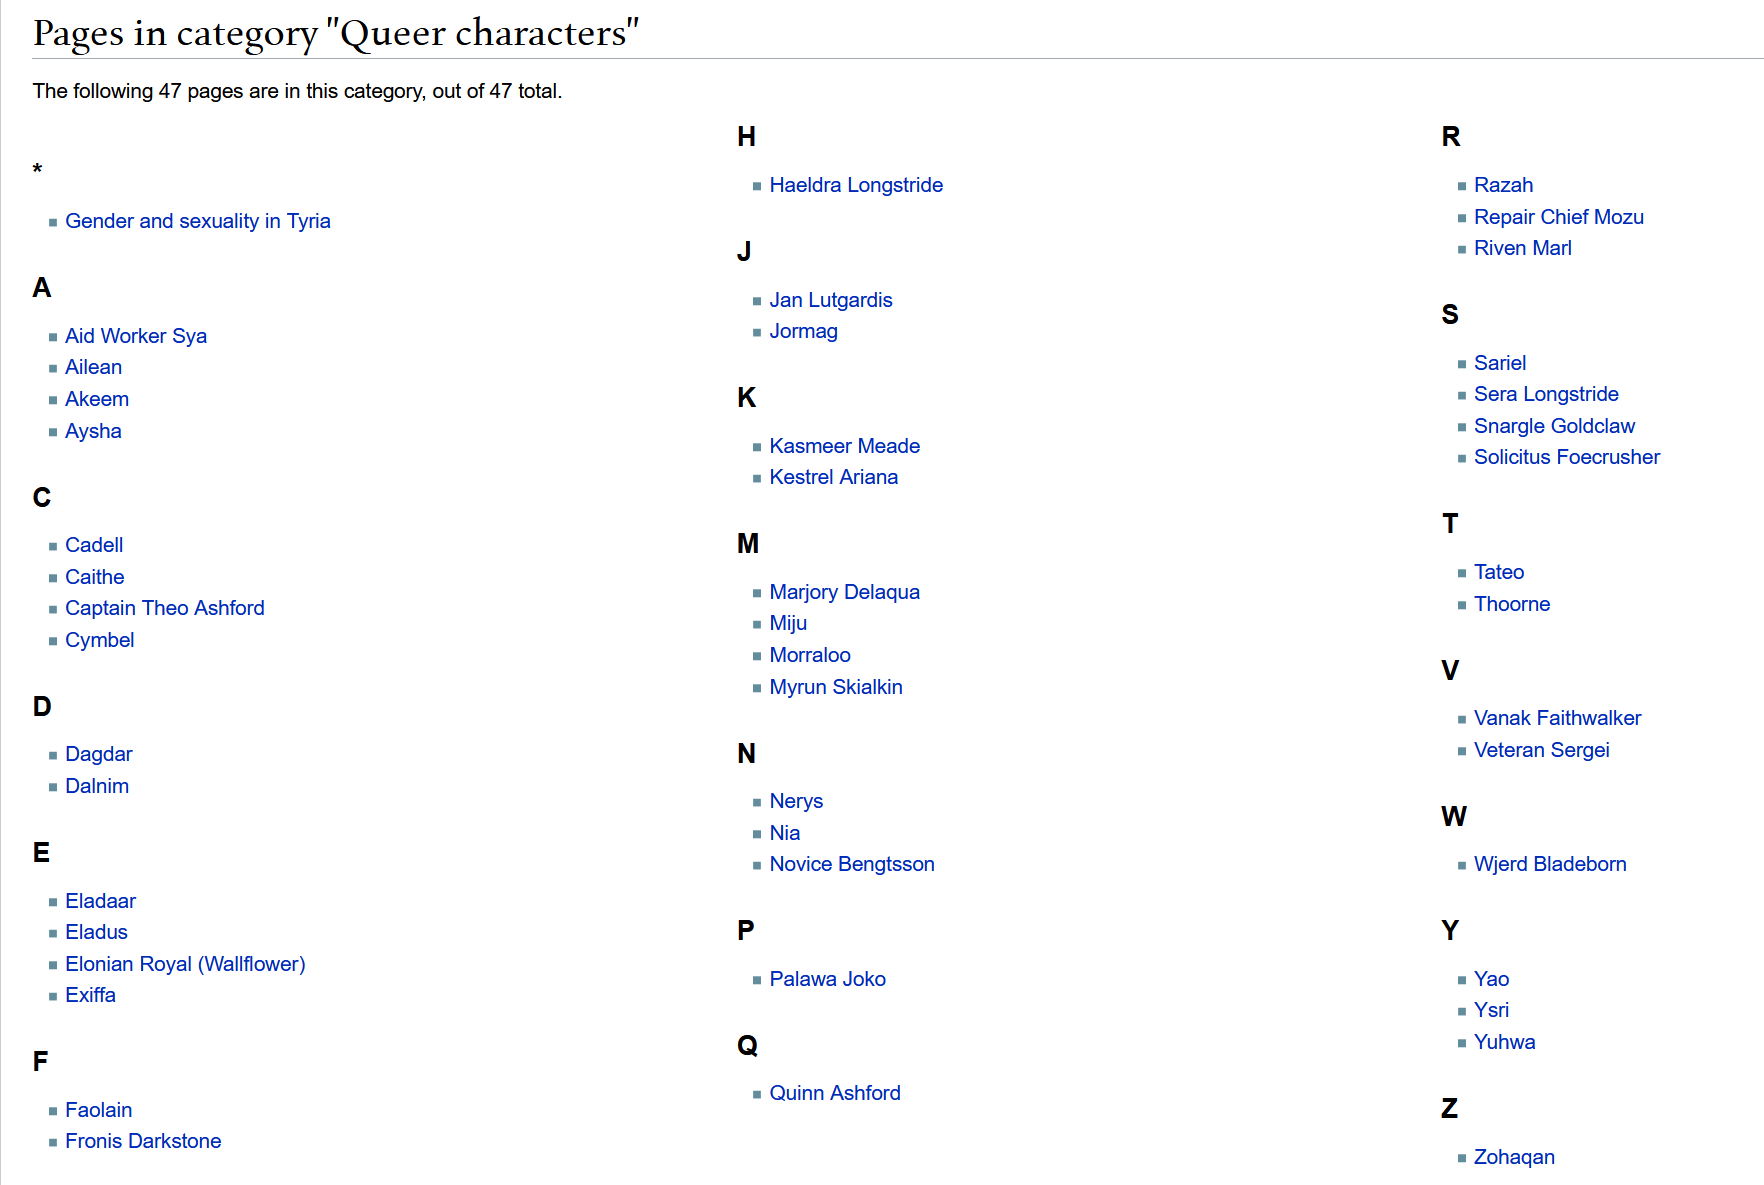The image size is (1764, 1185).
Task: Open the Gender and sexuality in Tyria page
Action: 198,221
